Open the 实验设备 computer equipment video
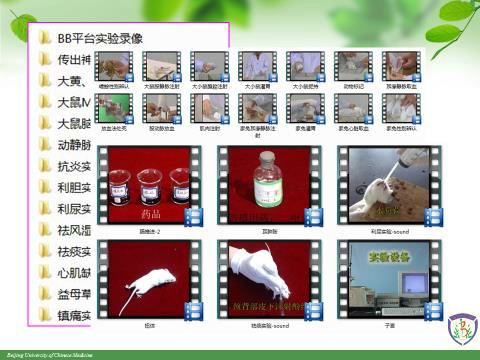The width and height of the screenshot is (480, 360). pos(389,280)
